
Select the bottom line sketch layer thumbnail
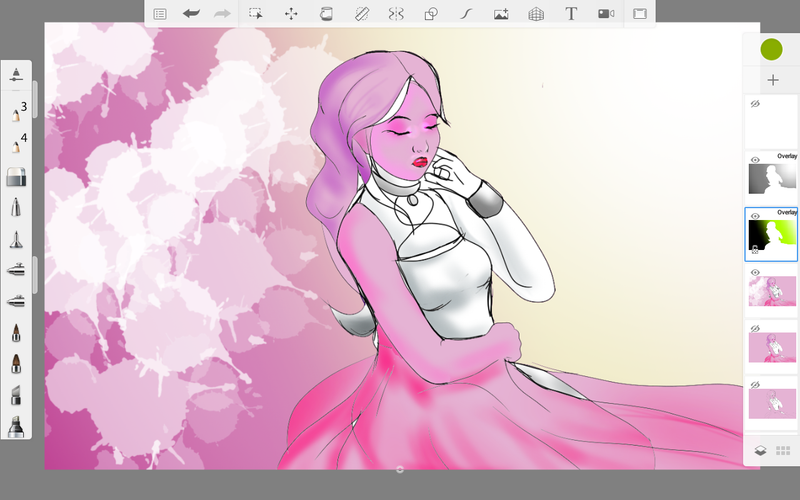pyautogui.click(x=772, y=403)
